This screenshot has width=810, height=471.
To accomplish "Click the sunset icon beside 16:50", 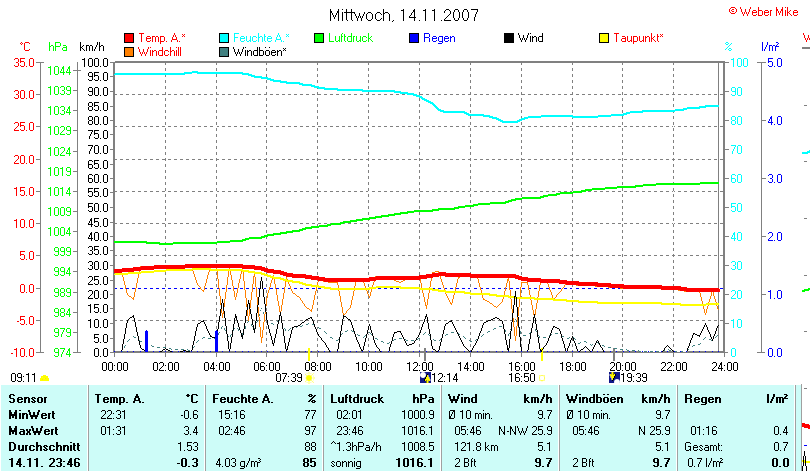I will (x=542, y=378).
